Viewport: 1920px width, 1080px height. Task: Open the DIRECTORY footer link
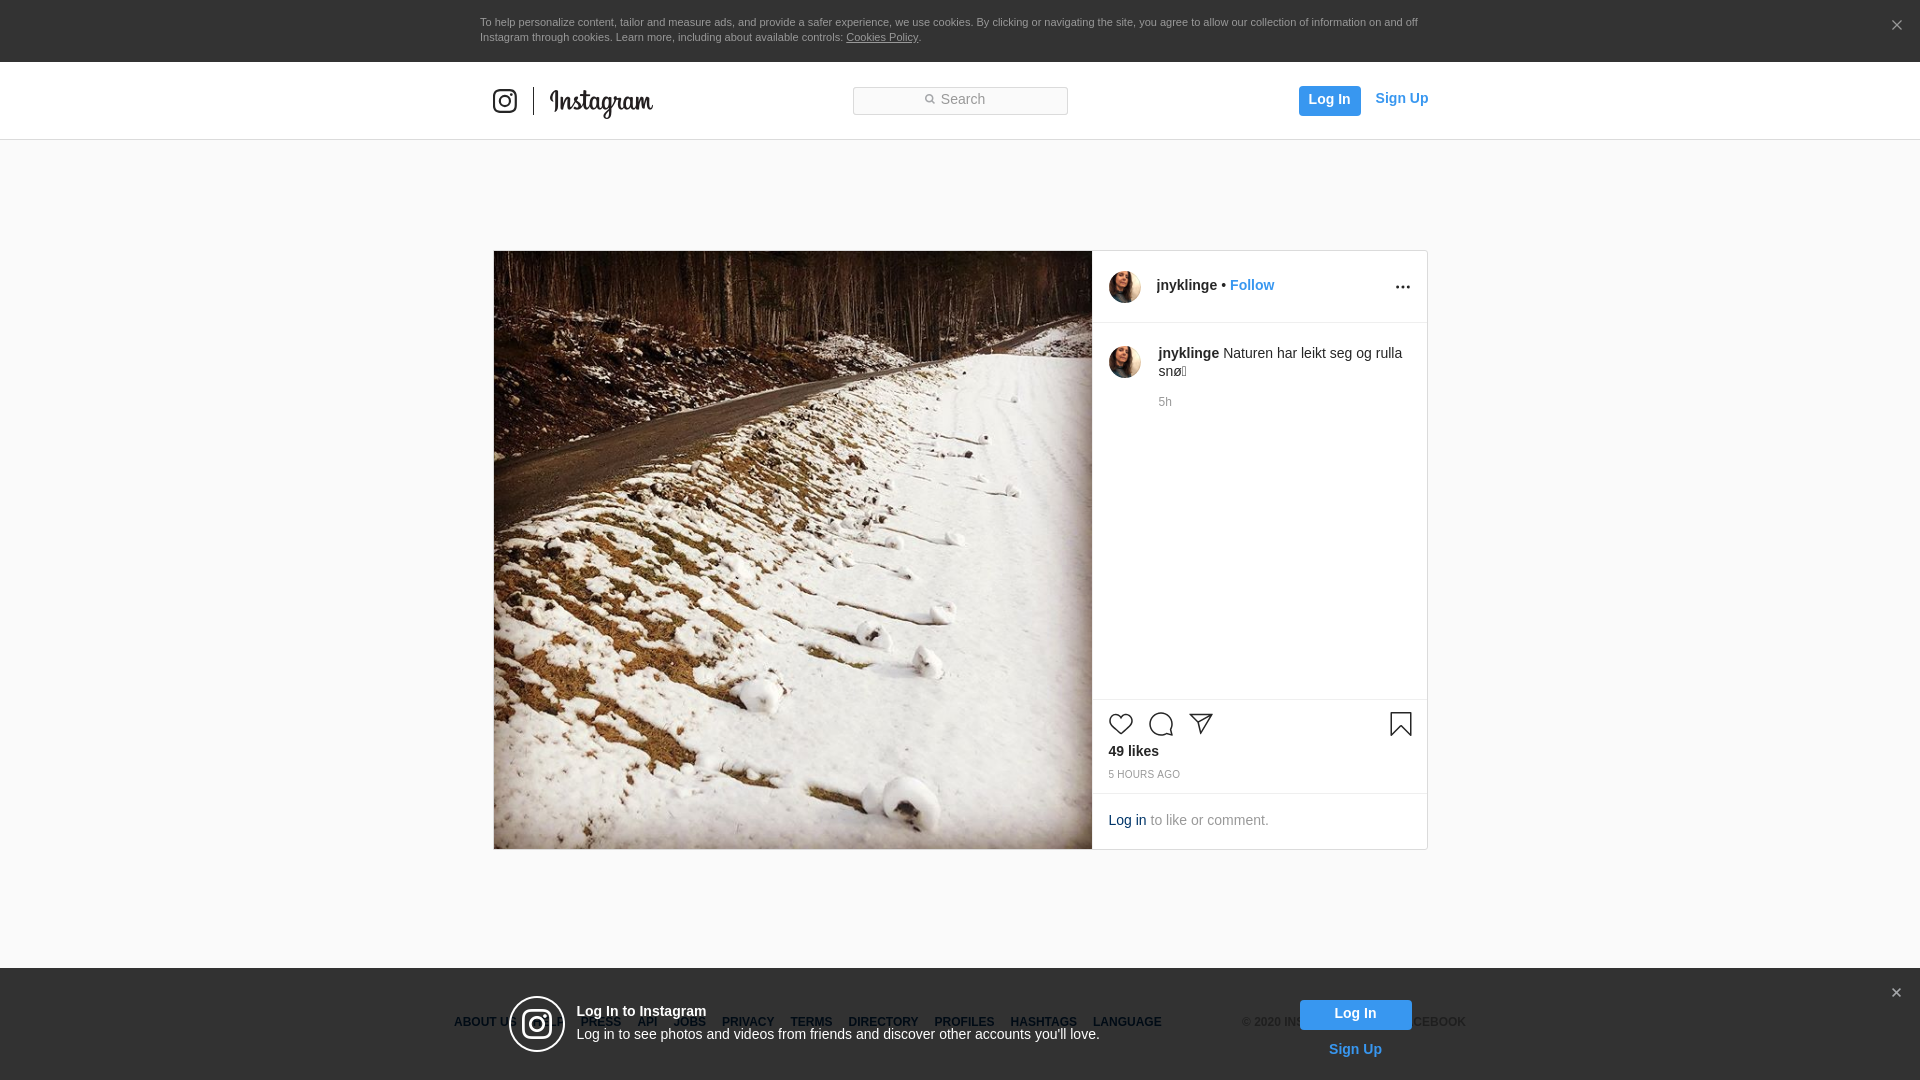point(883,1022)
